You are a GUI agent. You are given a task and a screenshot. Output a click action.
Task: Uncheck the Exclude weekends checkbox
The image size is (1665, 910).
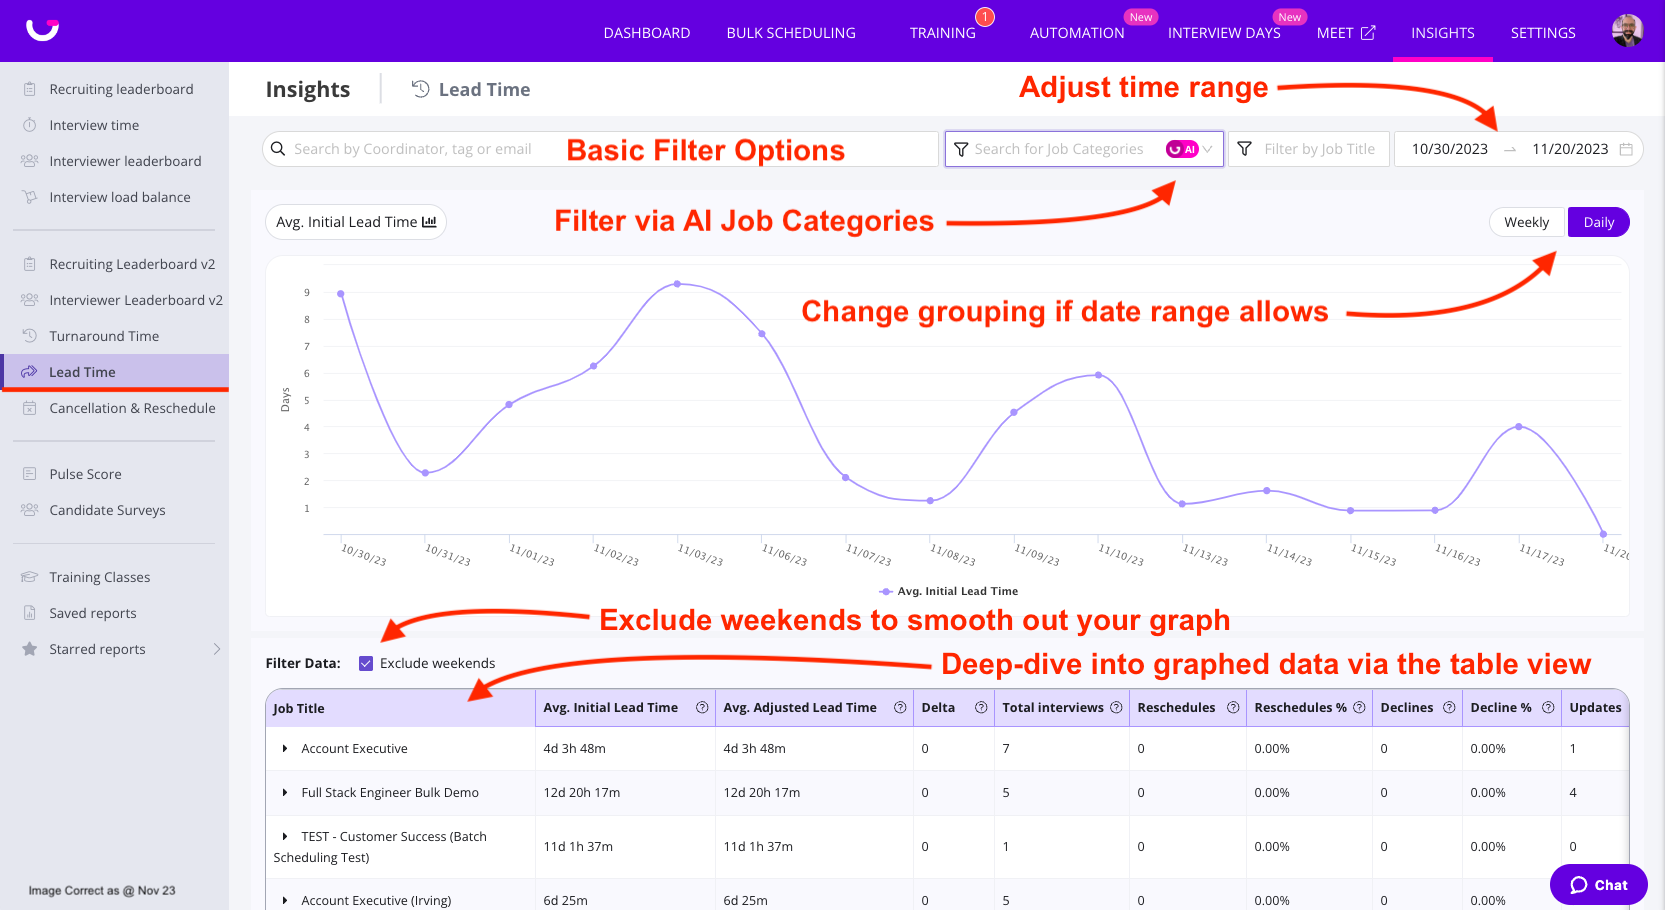(x=366, y=663)
